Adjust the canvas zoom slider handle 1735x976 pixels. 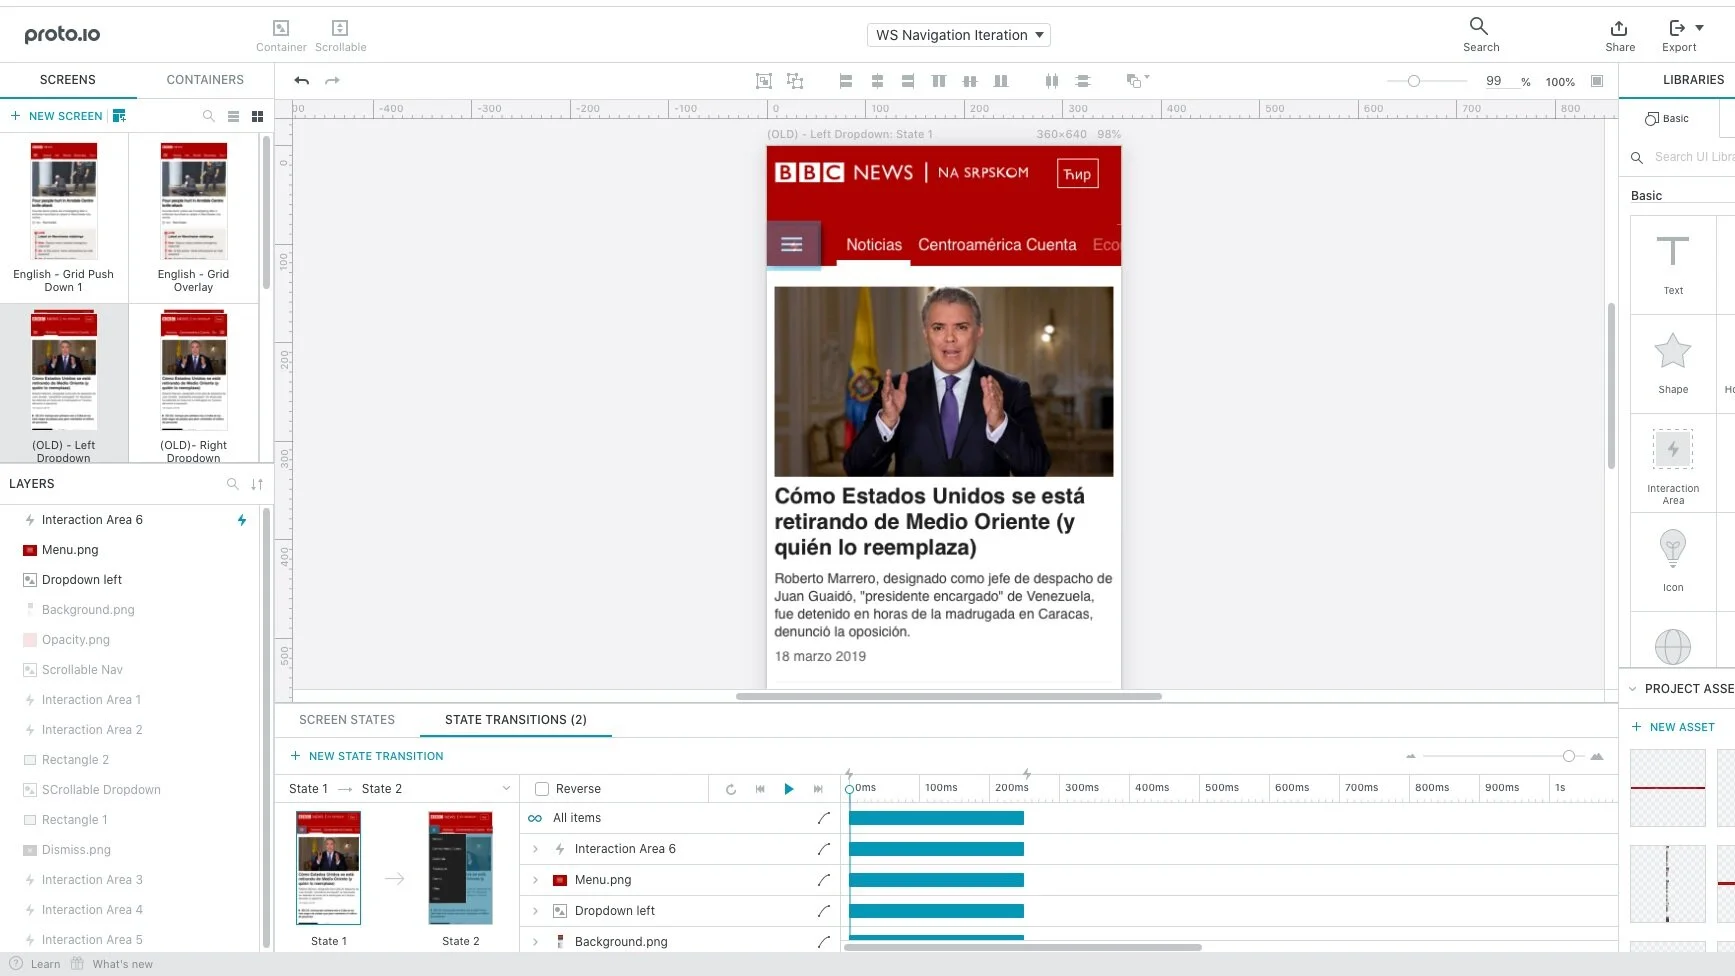[x=1414, y=81]
